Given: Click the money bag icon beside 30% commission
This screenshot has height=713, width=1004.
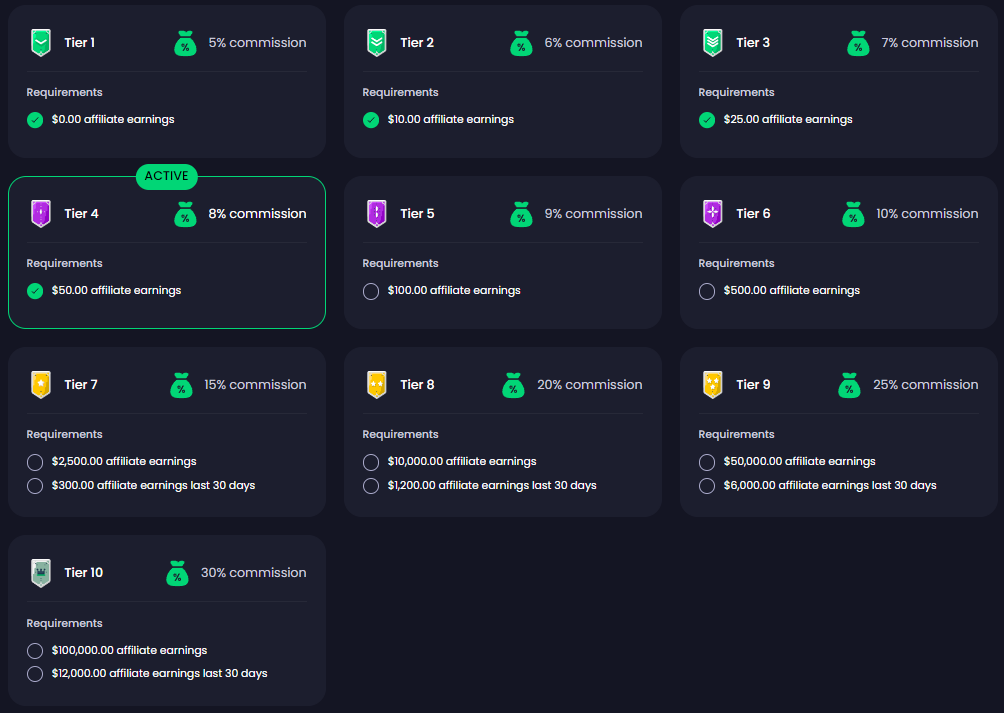Looking at the screenshot, I should 177,573.
